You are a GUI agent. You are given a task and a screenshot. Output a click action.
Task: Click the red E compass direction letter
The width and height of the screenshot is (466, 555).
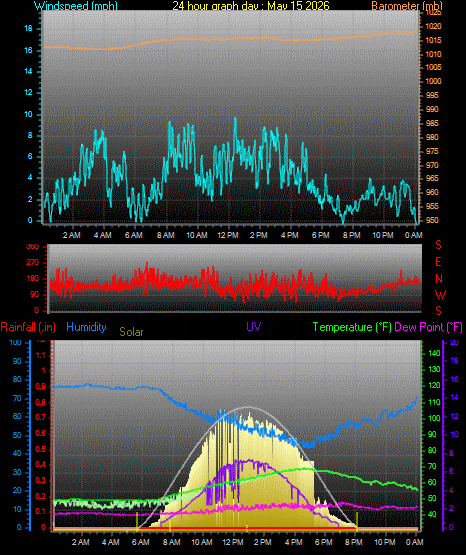click(438, 262)
